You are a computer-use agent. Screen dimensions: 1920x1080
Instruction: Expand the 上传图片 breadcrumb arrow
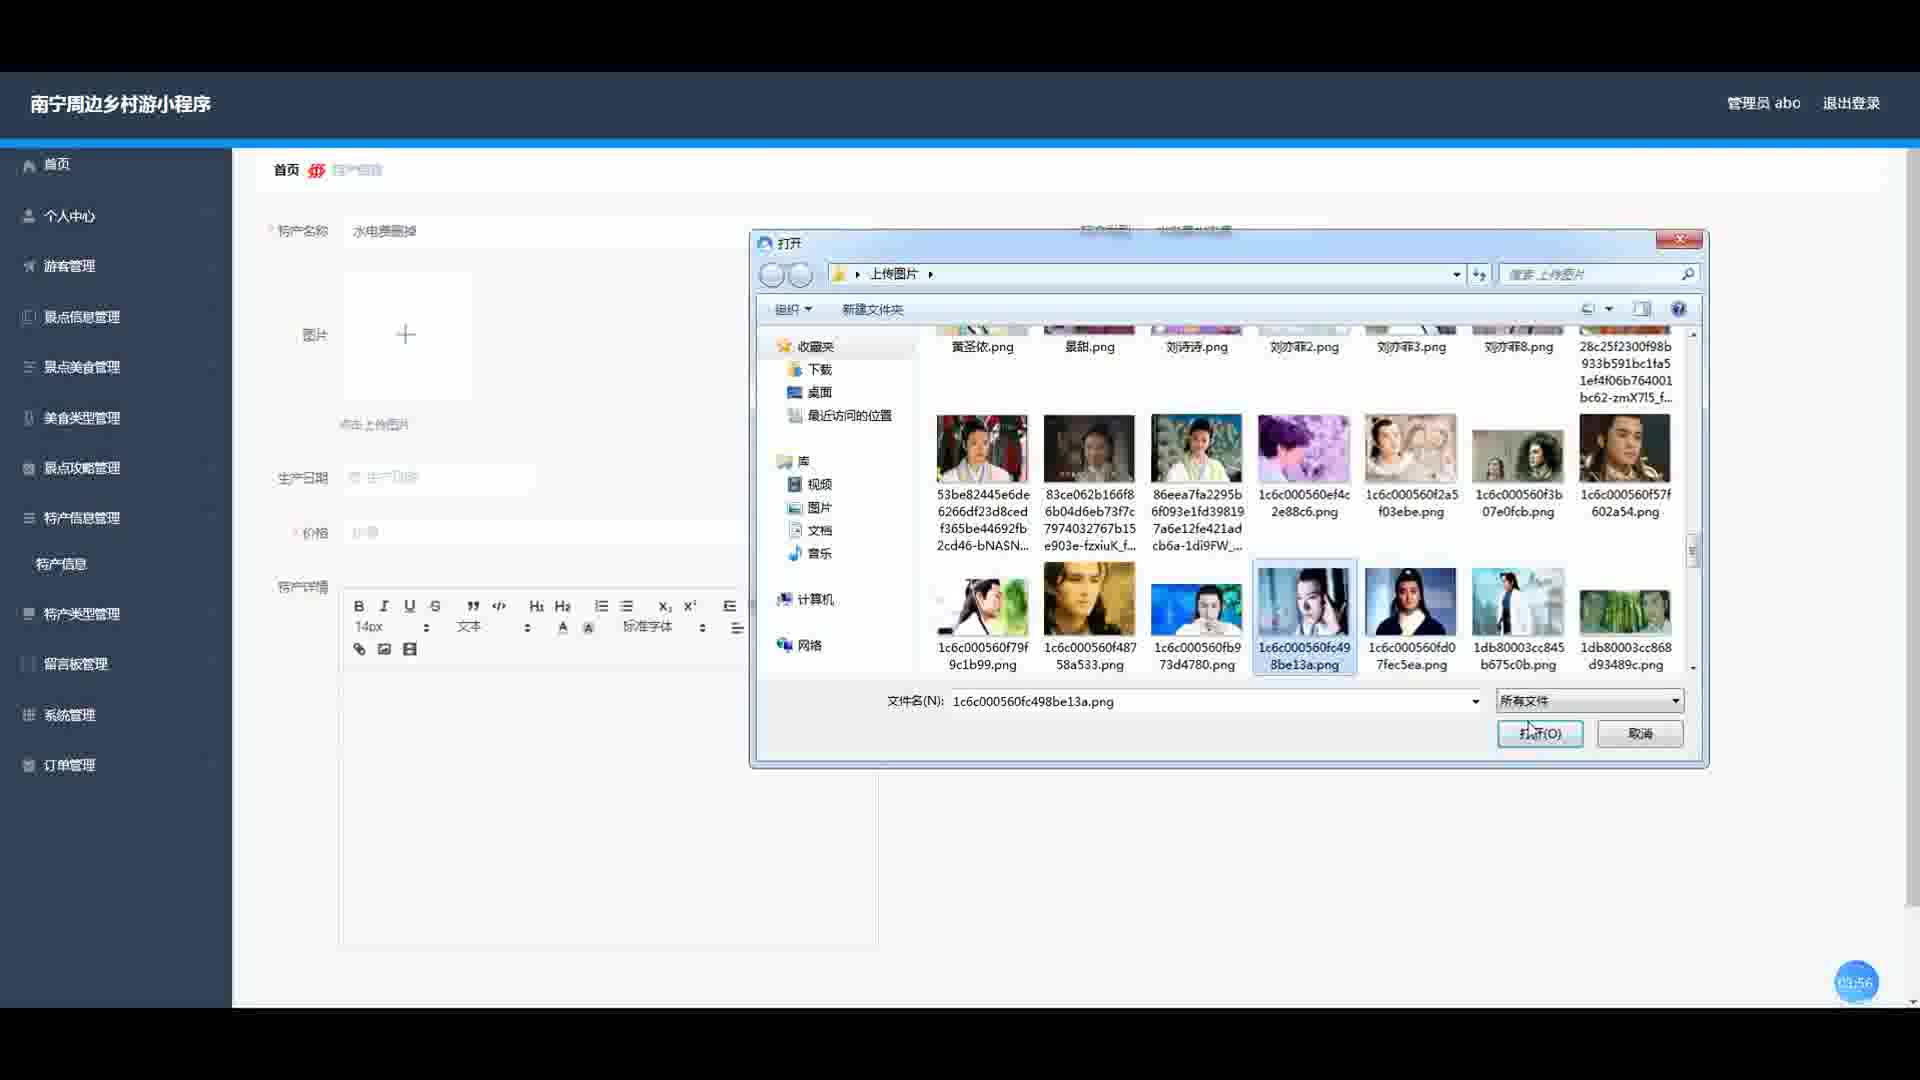[x=930, y=274]
